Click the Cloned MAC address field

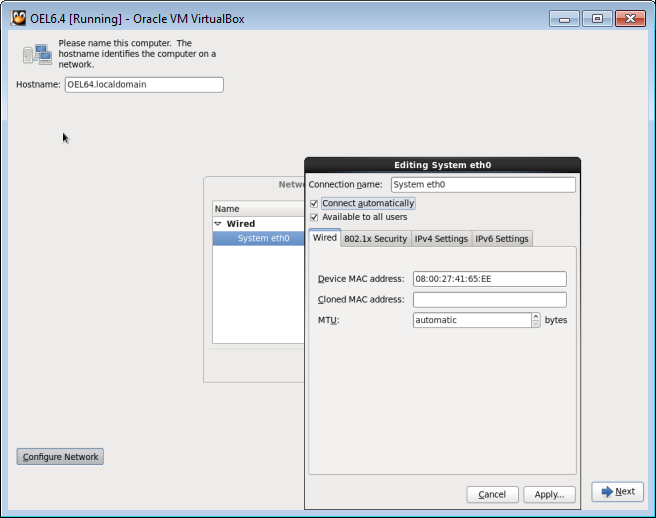point(490,300)
